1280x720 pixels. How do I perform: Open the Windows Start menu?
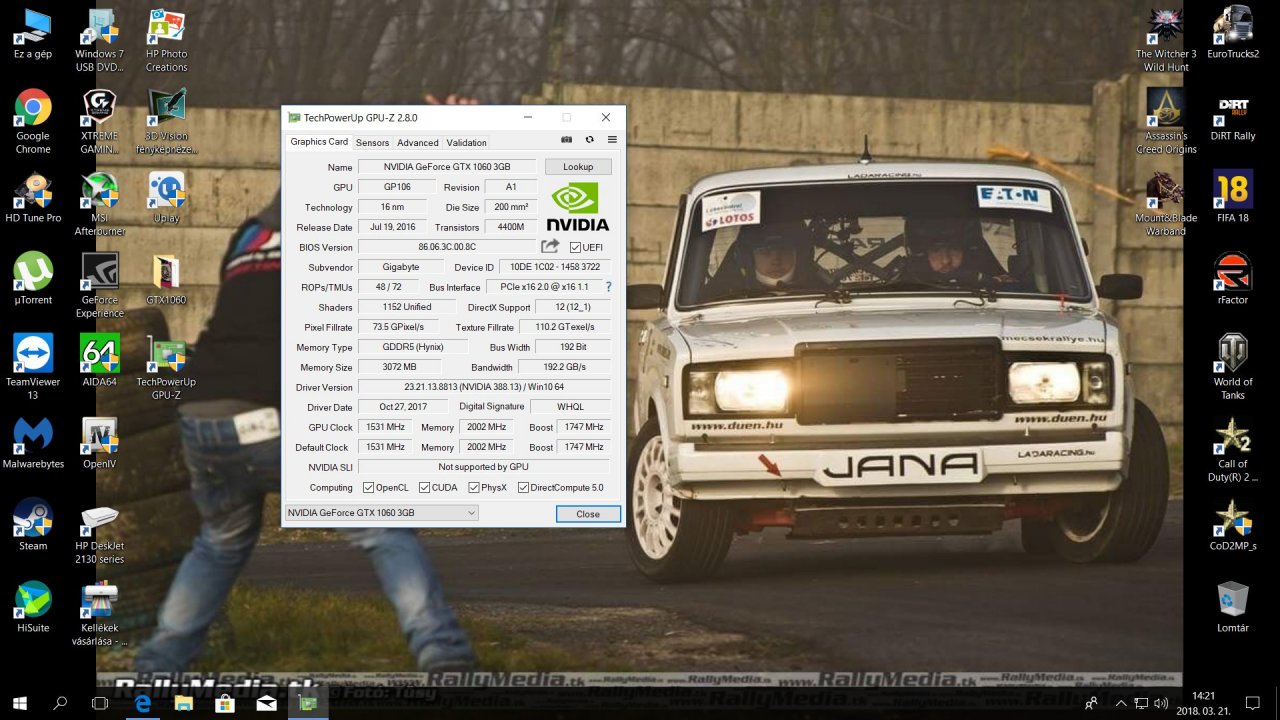pyautogui.click(x=19, y=703)
